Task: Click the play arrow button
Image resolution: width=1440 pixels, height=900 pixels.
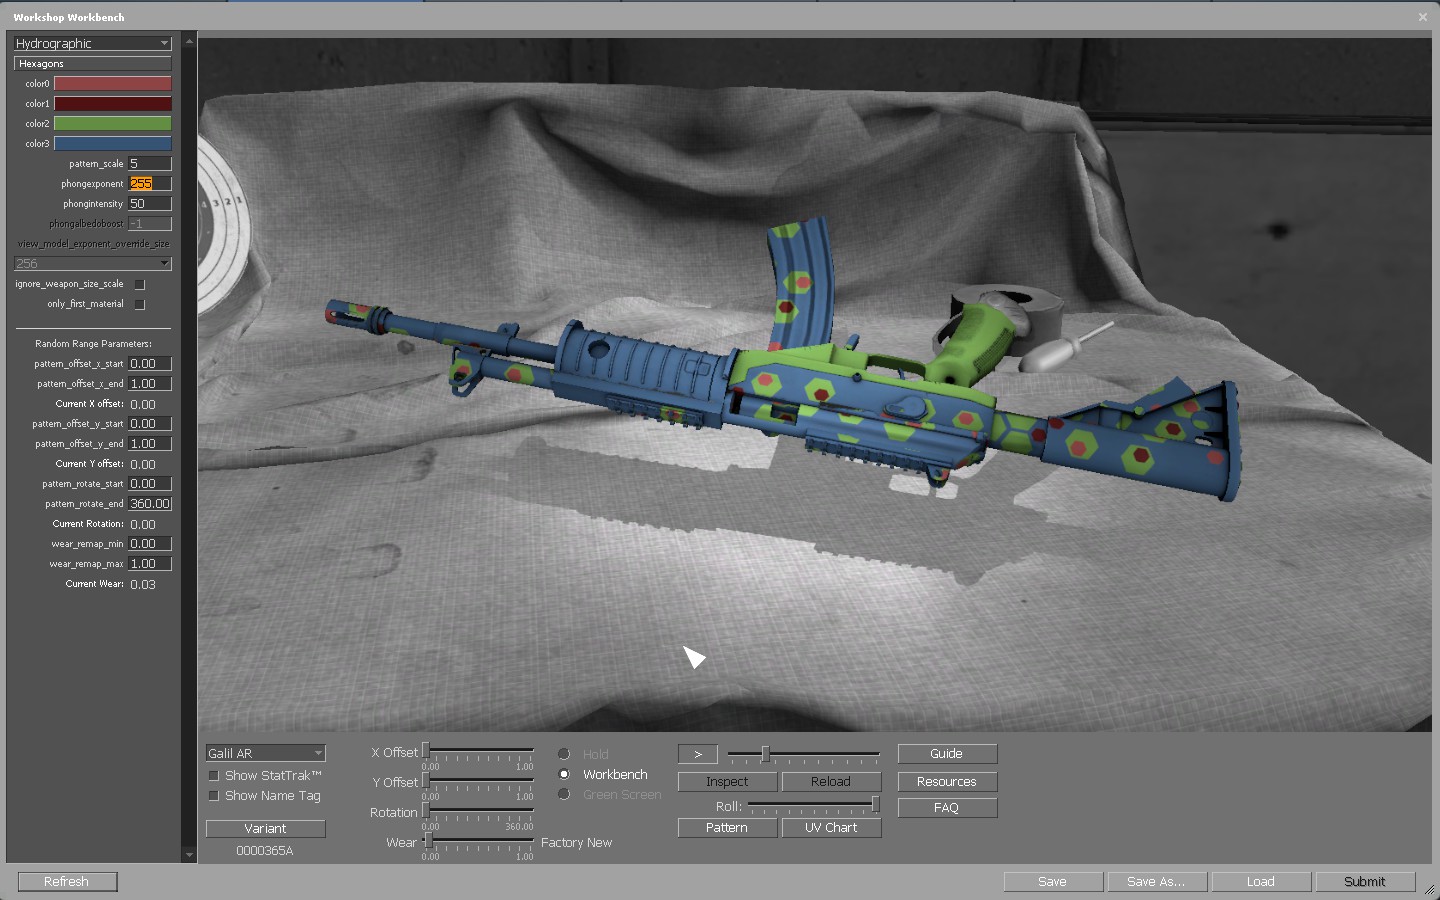Action: [698, 754]
